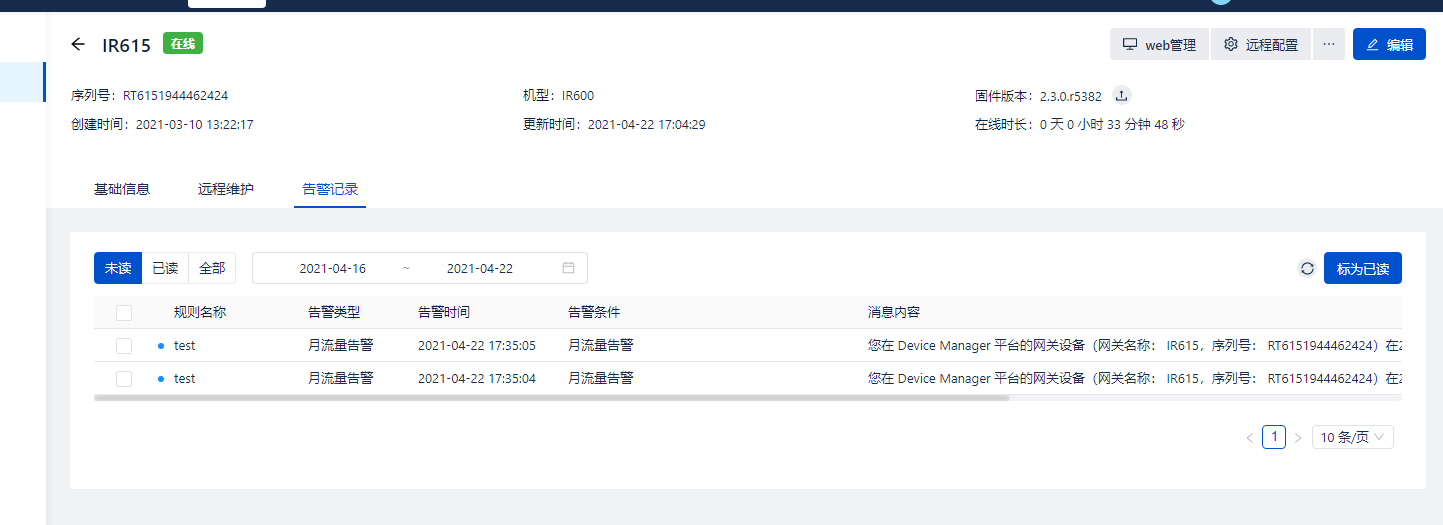The image size is (1443, 525).
Task: Check the first test alarm row checkbox
Action: click(124, 346)
